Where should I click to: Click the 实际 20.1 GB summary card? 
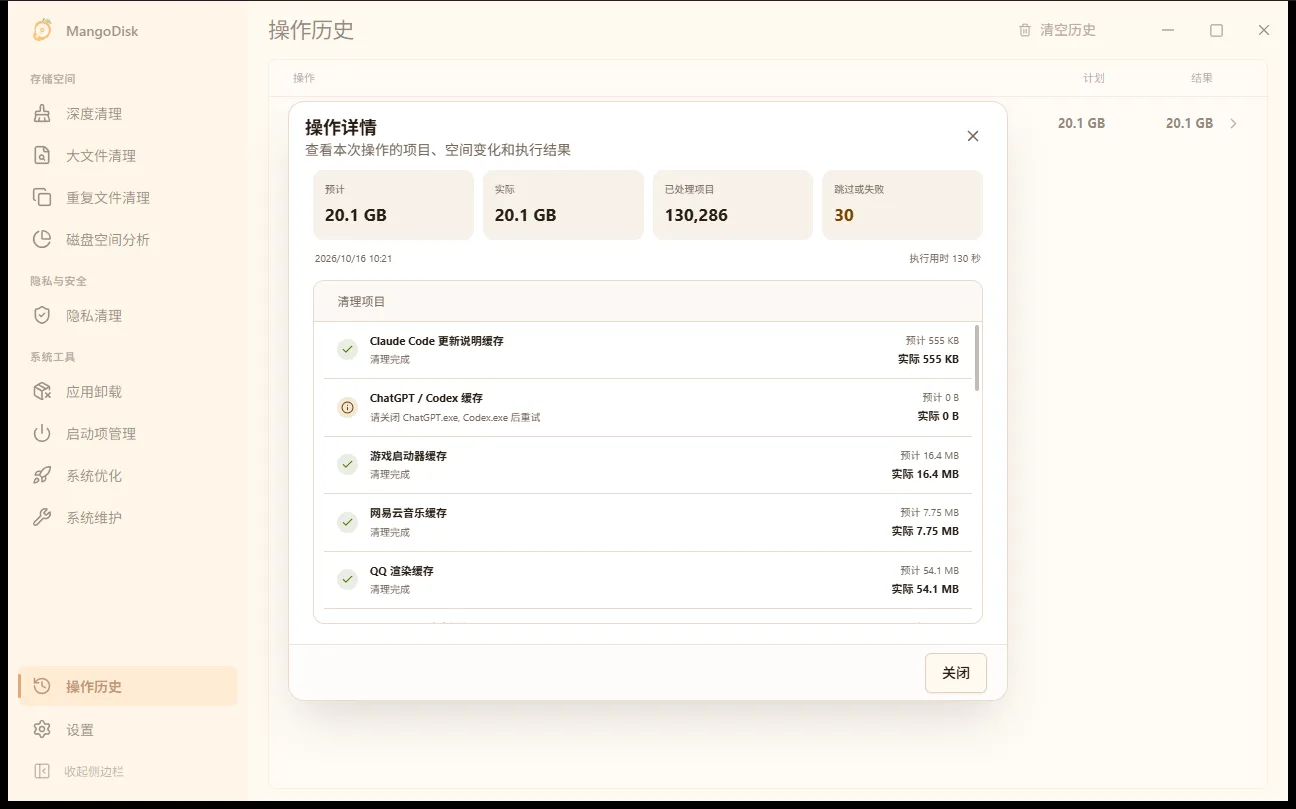click(x=563, y=205)
